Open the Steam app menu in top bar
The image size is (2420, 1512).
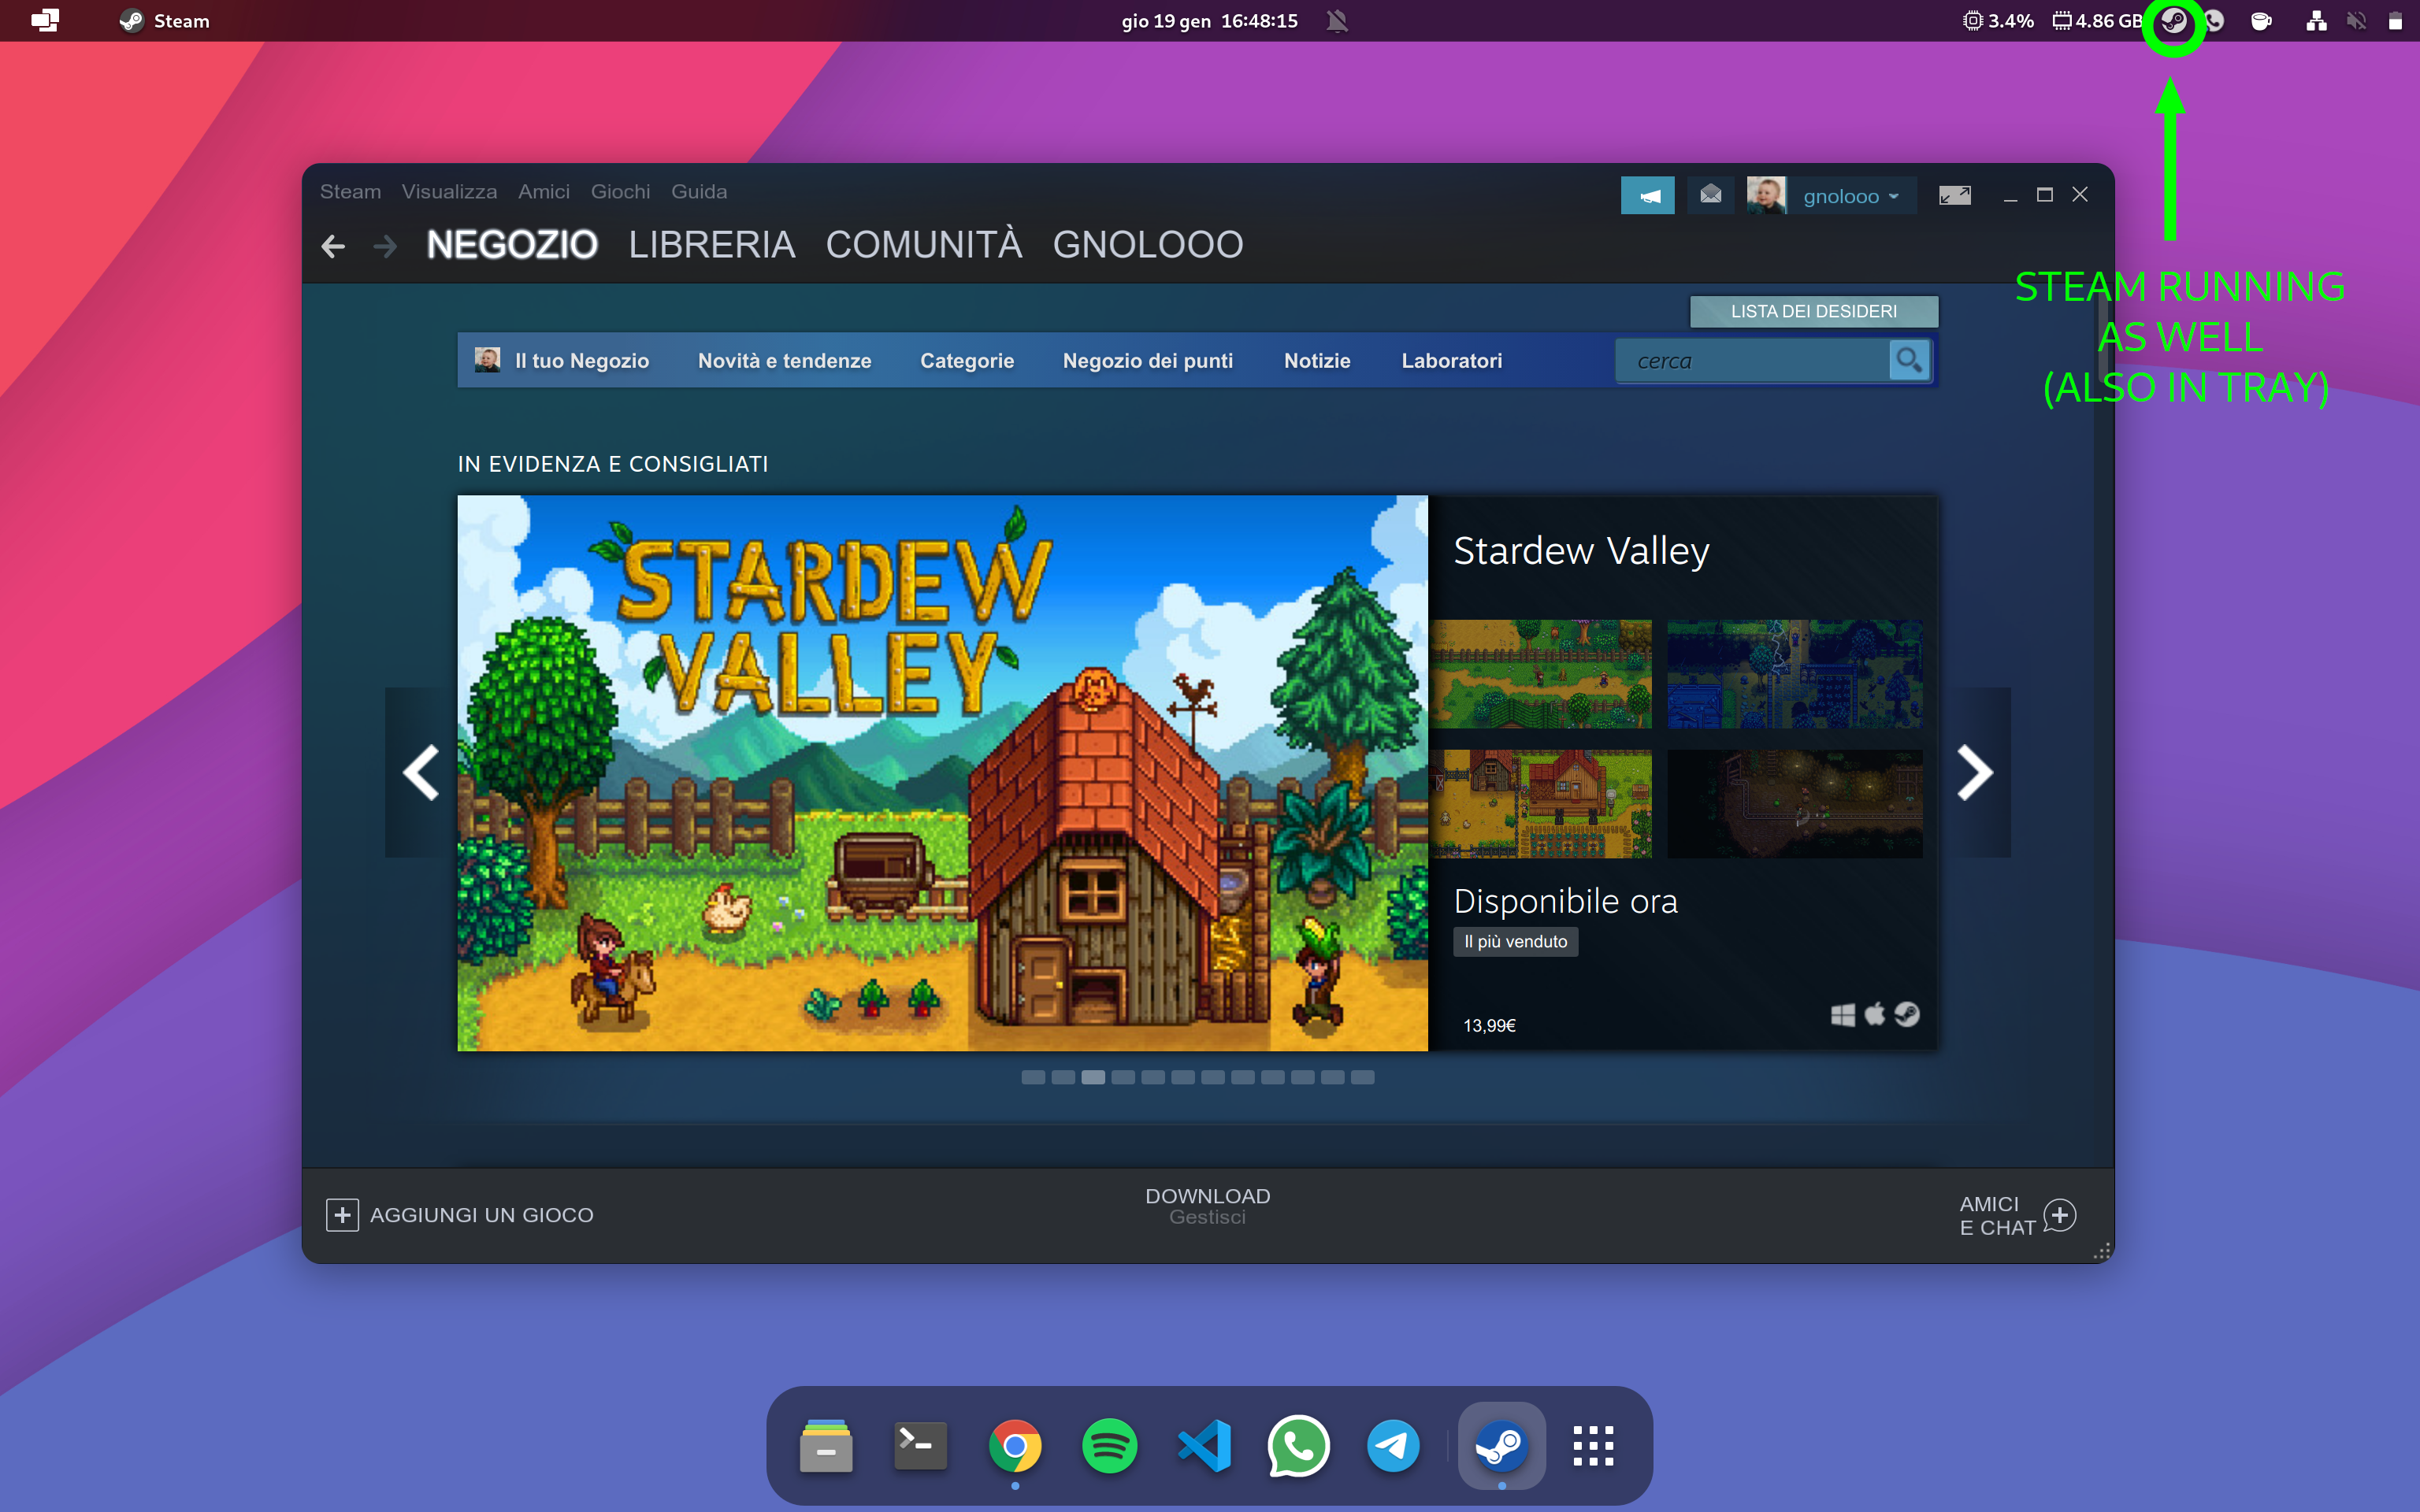tap(165, 21)
